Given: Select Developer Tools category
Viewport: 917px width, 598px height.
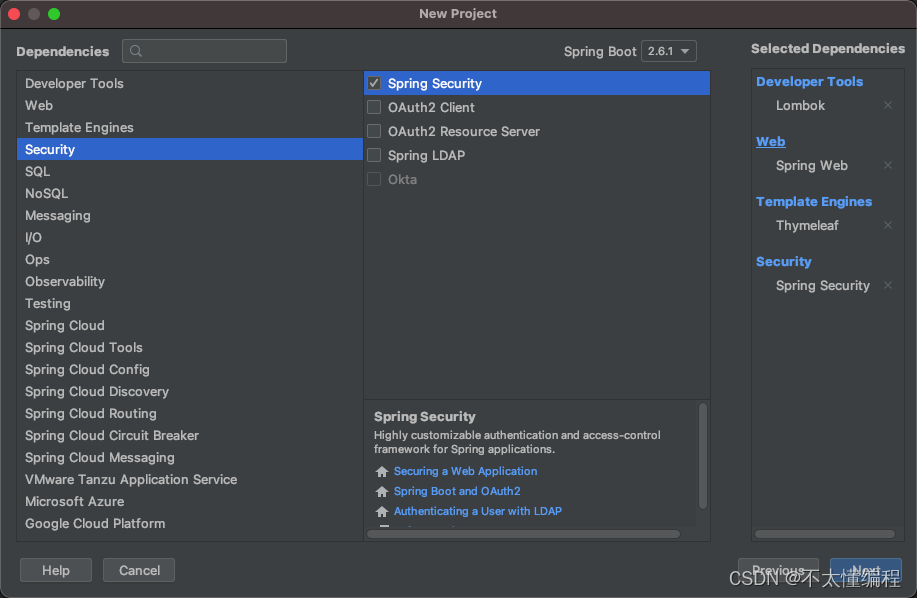Looking at the screenshot, I should (x=190, y=84).
